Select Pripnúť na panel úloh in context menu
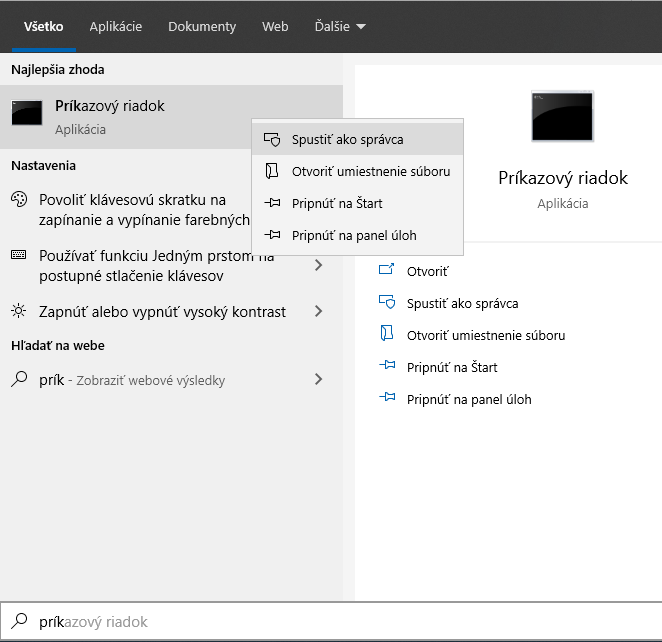Screen dimensions: 662x642 pyautogui.click(x=354, y=235)
